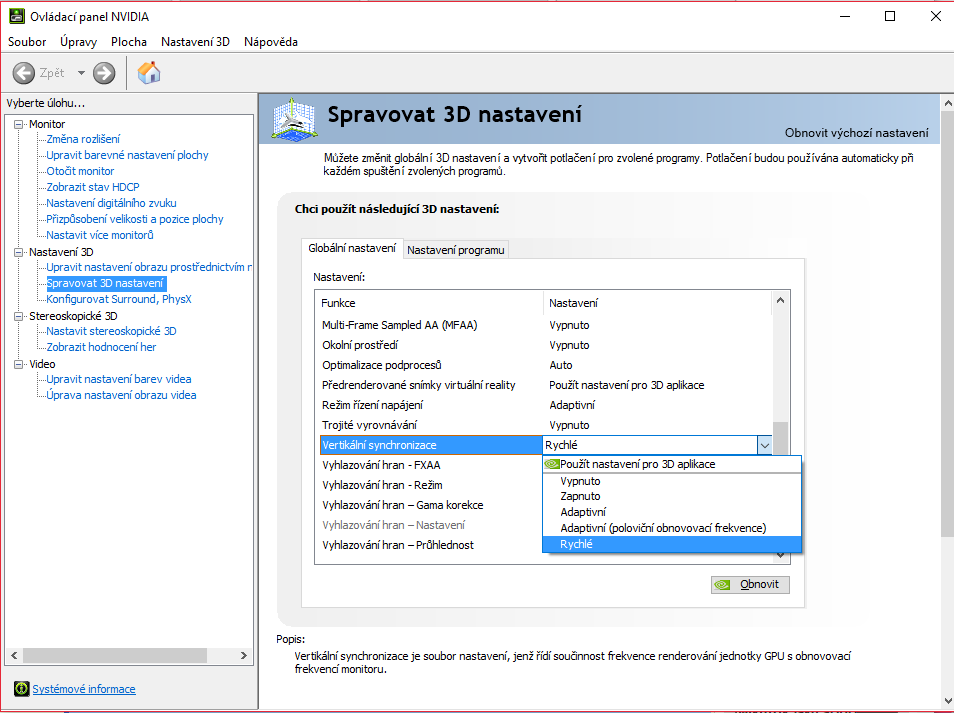This screenshot has width=954, height=713.
Task: Open the Nápověda menu
Action: point(271,41)
